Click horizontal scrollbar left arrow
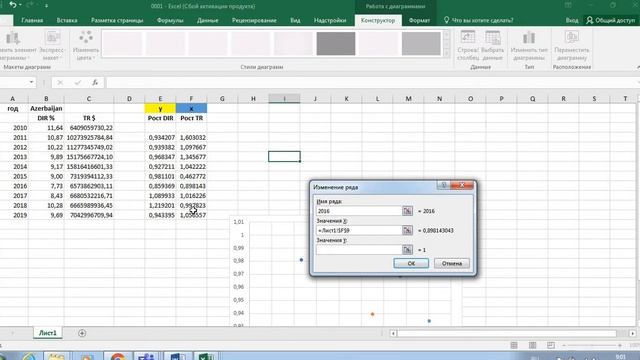Image resolution: width=640 pixels, height=360 pixels. pyautogui.click(x=393, y=333)
